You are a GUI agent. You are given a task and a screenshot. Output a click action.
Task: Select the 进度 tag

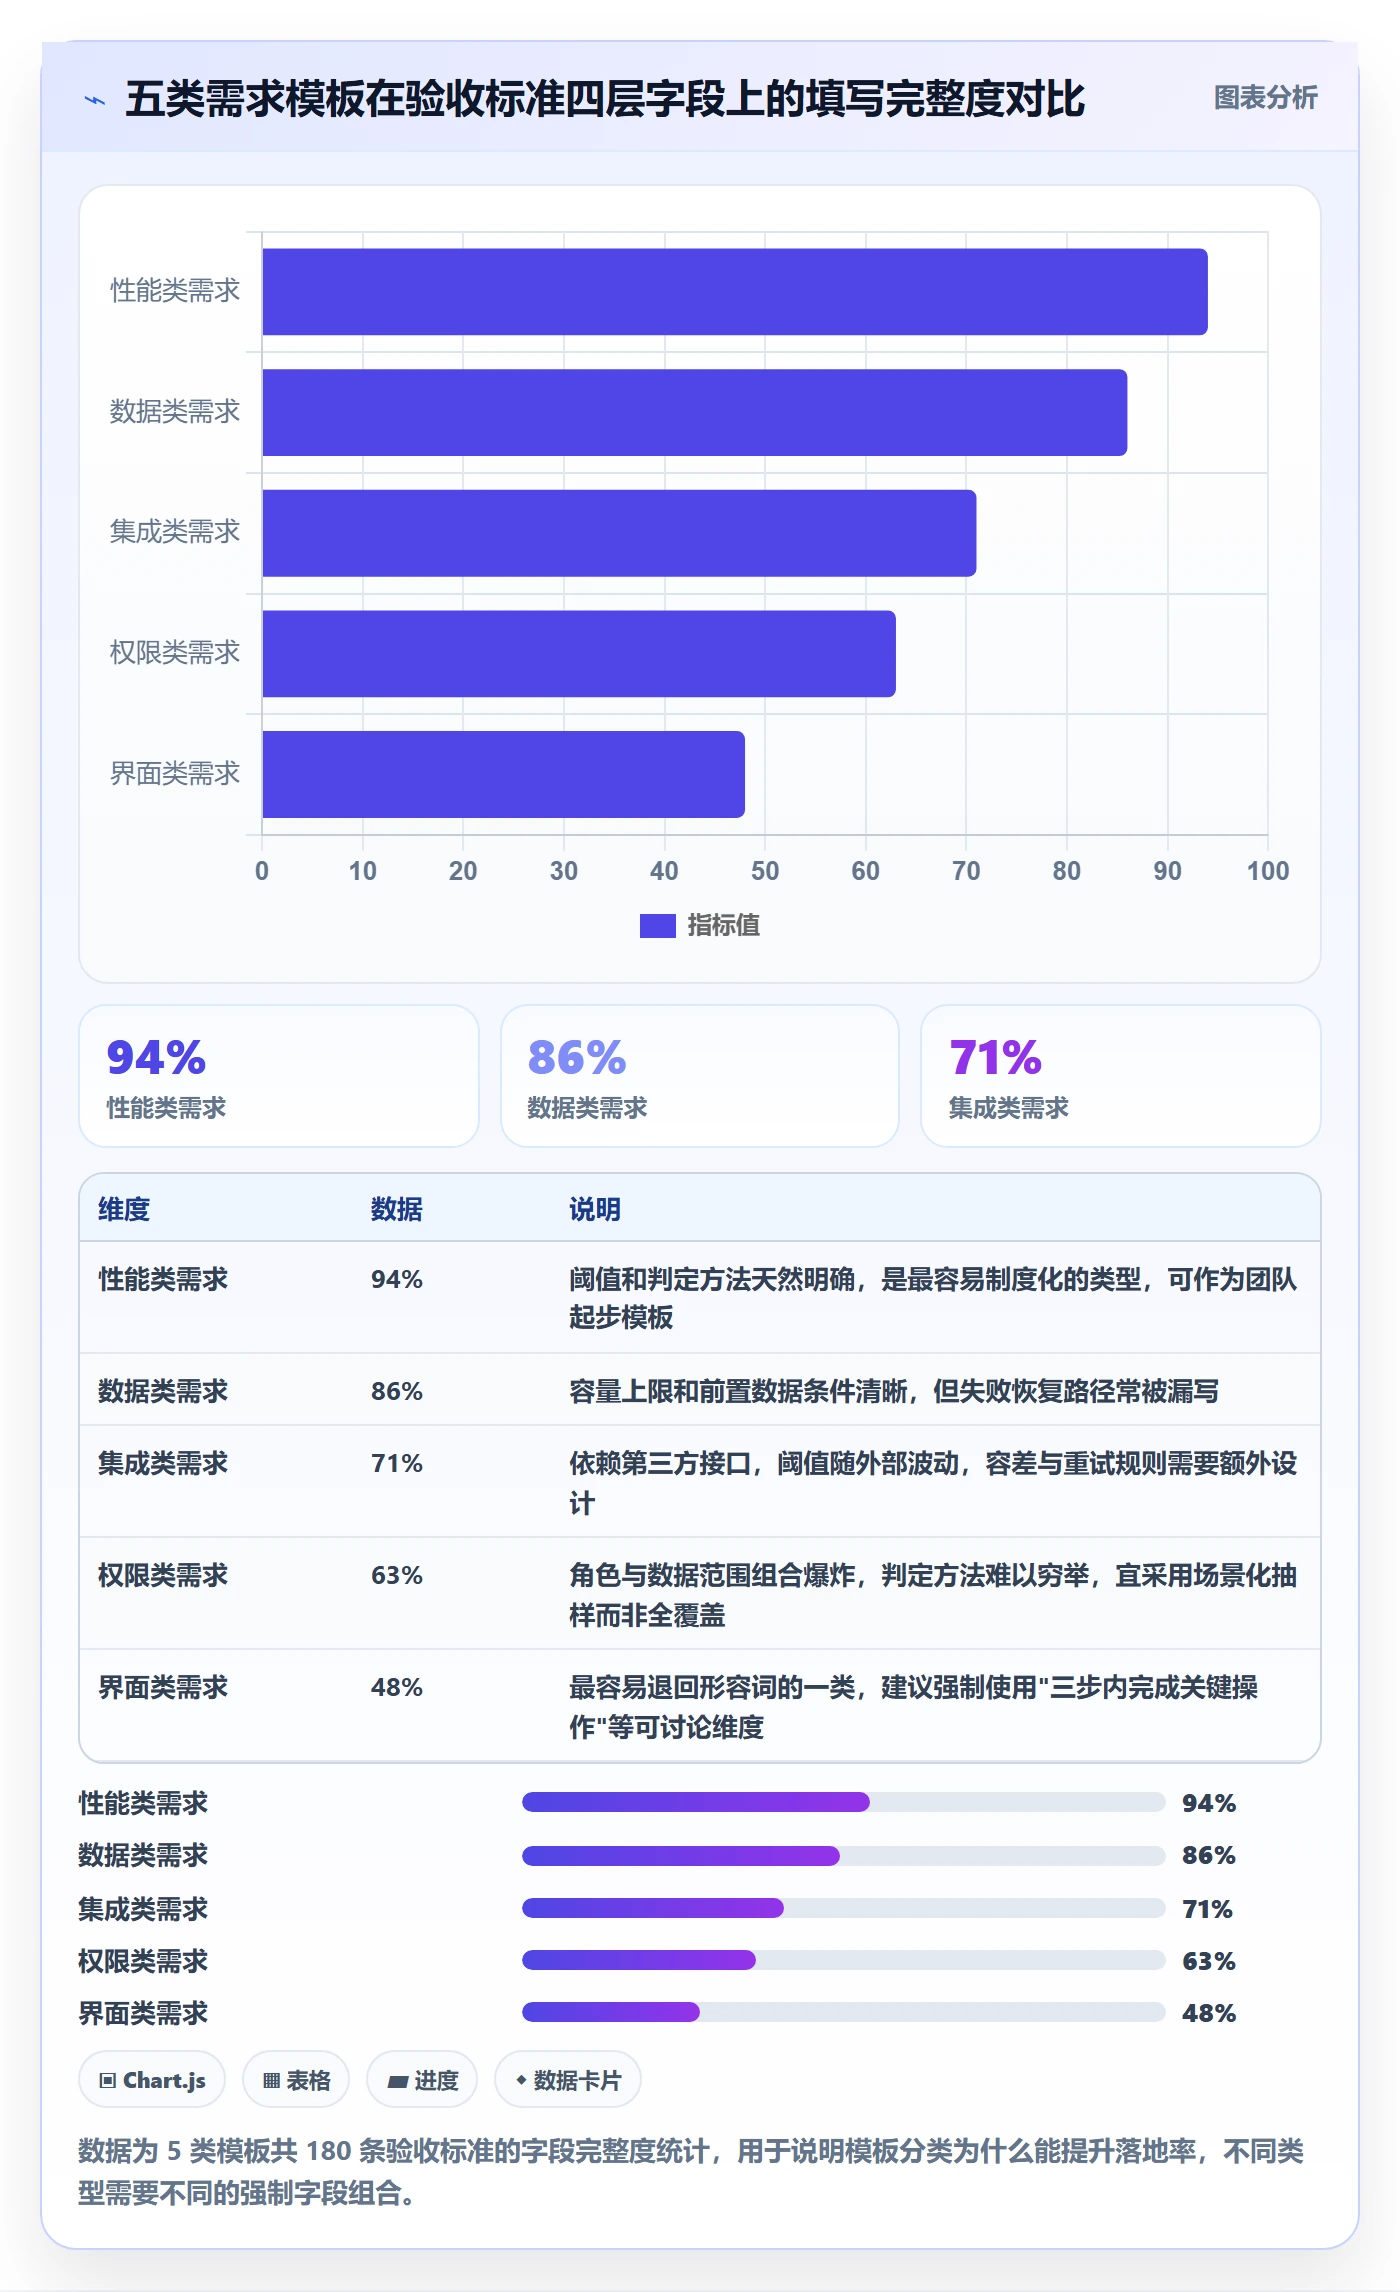[422, 2080]
